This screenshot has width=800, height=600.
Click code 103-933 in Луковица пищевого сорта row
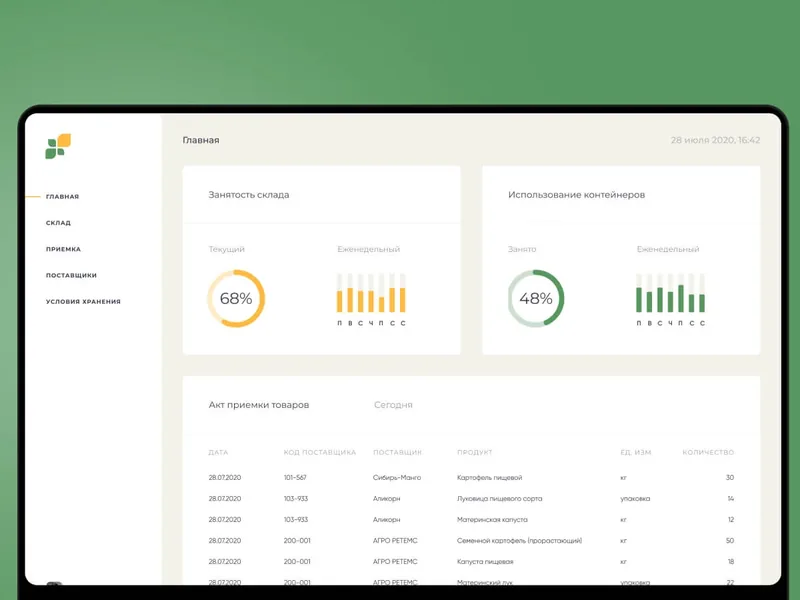(x=296, y=498)
